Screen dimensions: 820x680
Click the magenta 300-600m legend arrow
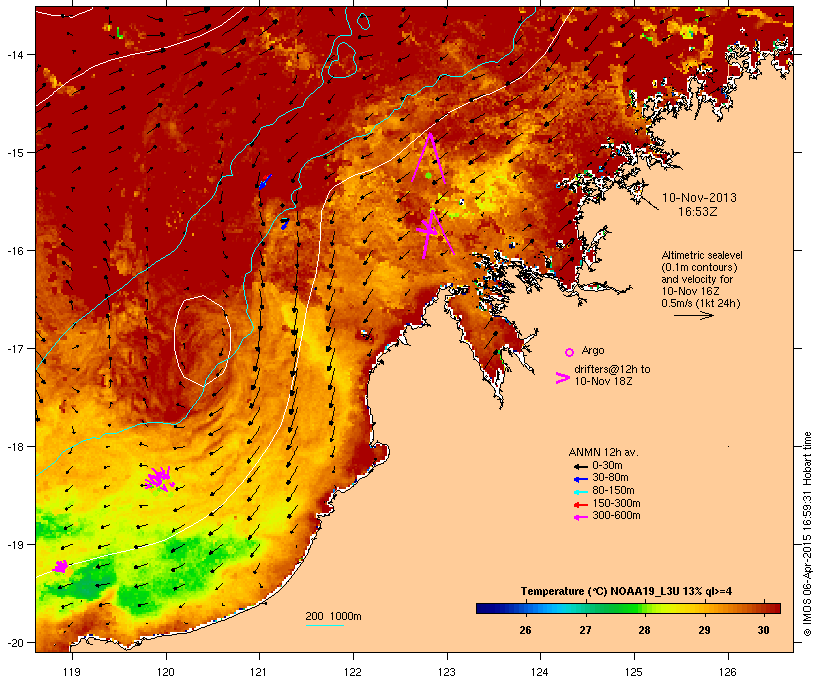click(x=580, y=517)
